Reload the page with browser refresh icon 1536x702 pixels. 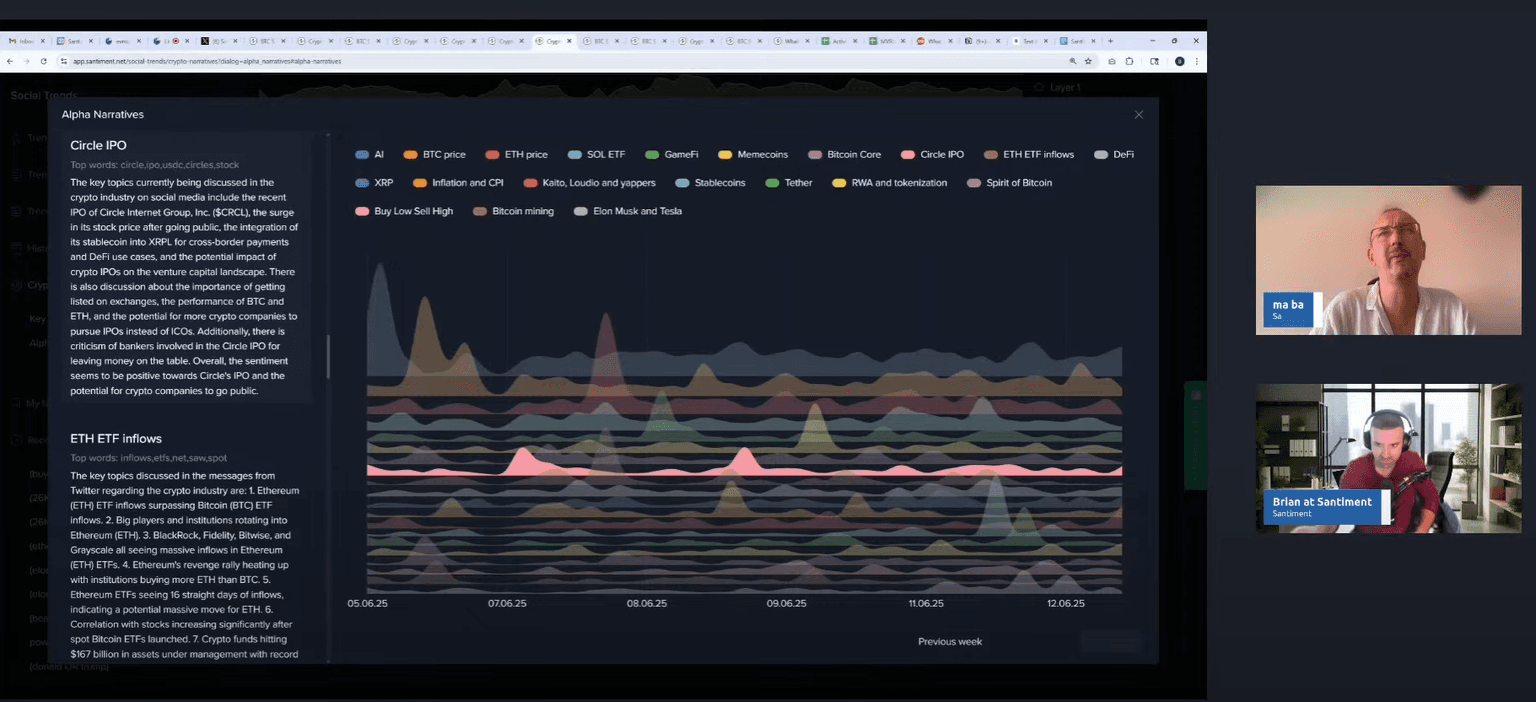[x=43, y=61]
